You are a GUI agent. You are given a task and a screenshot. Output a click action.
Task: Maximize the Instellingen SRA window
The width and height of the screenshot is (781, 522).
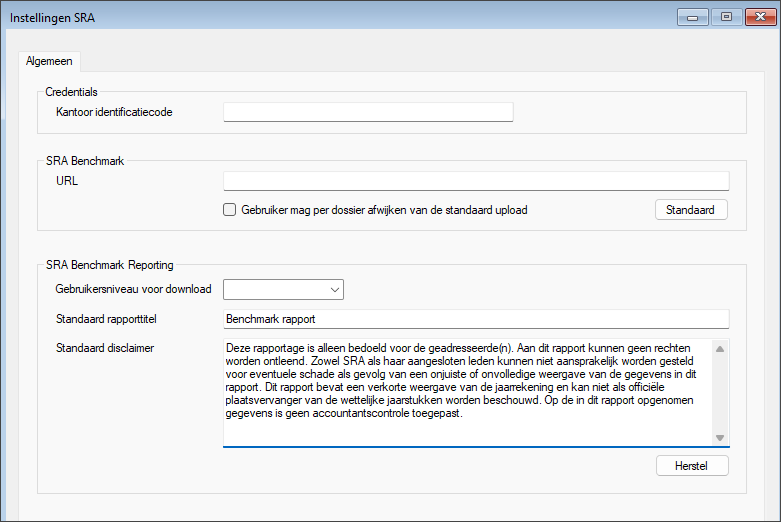[x=726, y=17]
